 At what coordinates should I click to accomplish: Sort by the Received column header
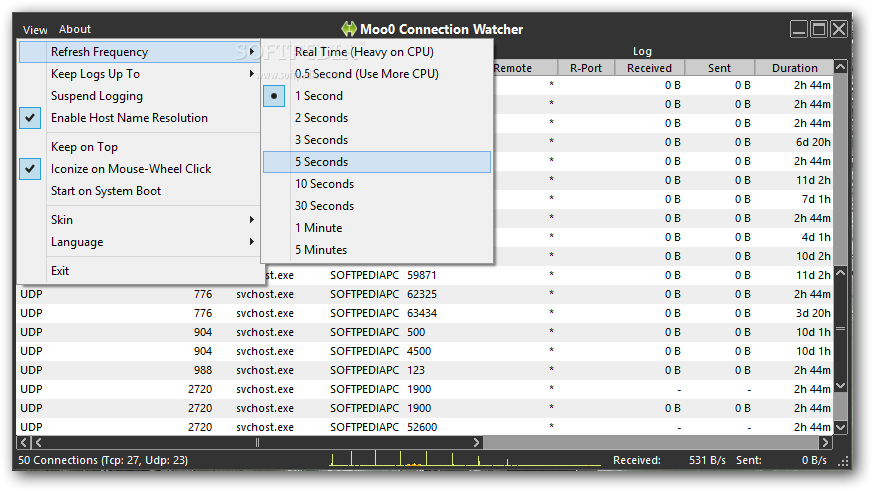[649, 68]
